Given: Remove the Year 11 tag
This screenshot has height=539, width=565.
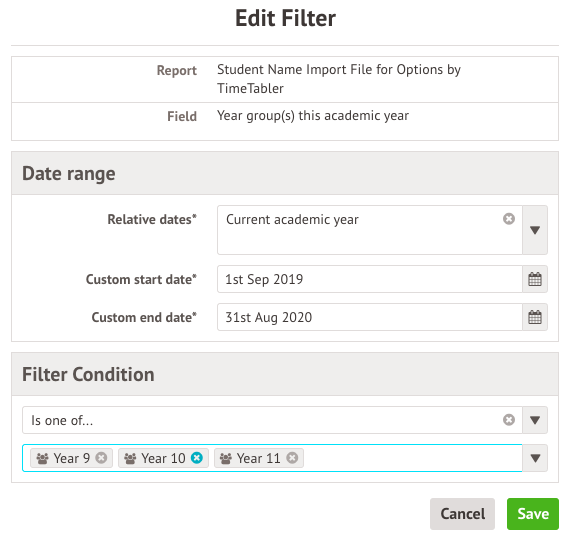Looking at the screenshot, I should pos(292,458).
